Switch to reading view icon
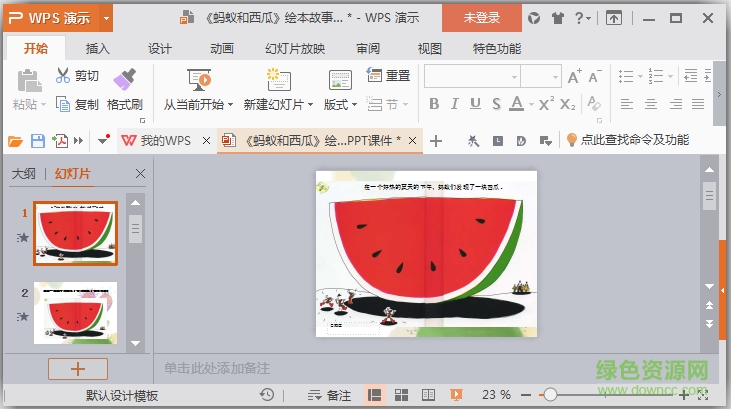The image size is (731, 409). pos(428,395)
